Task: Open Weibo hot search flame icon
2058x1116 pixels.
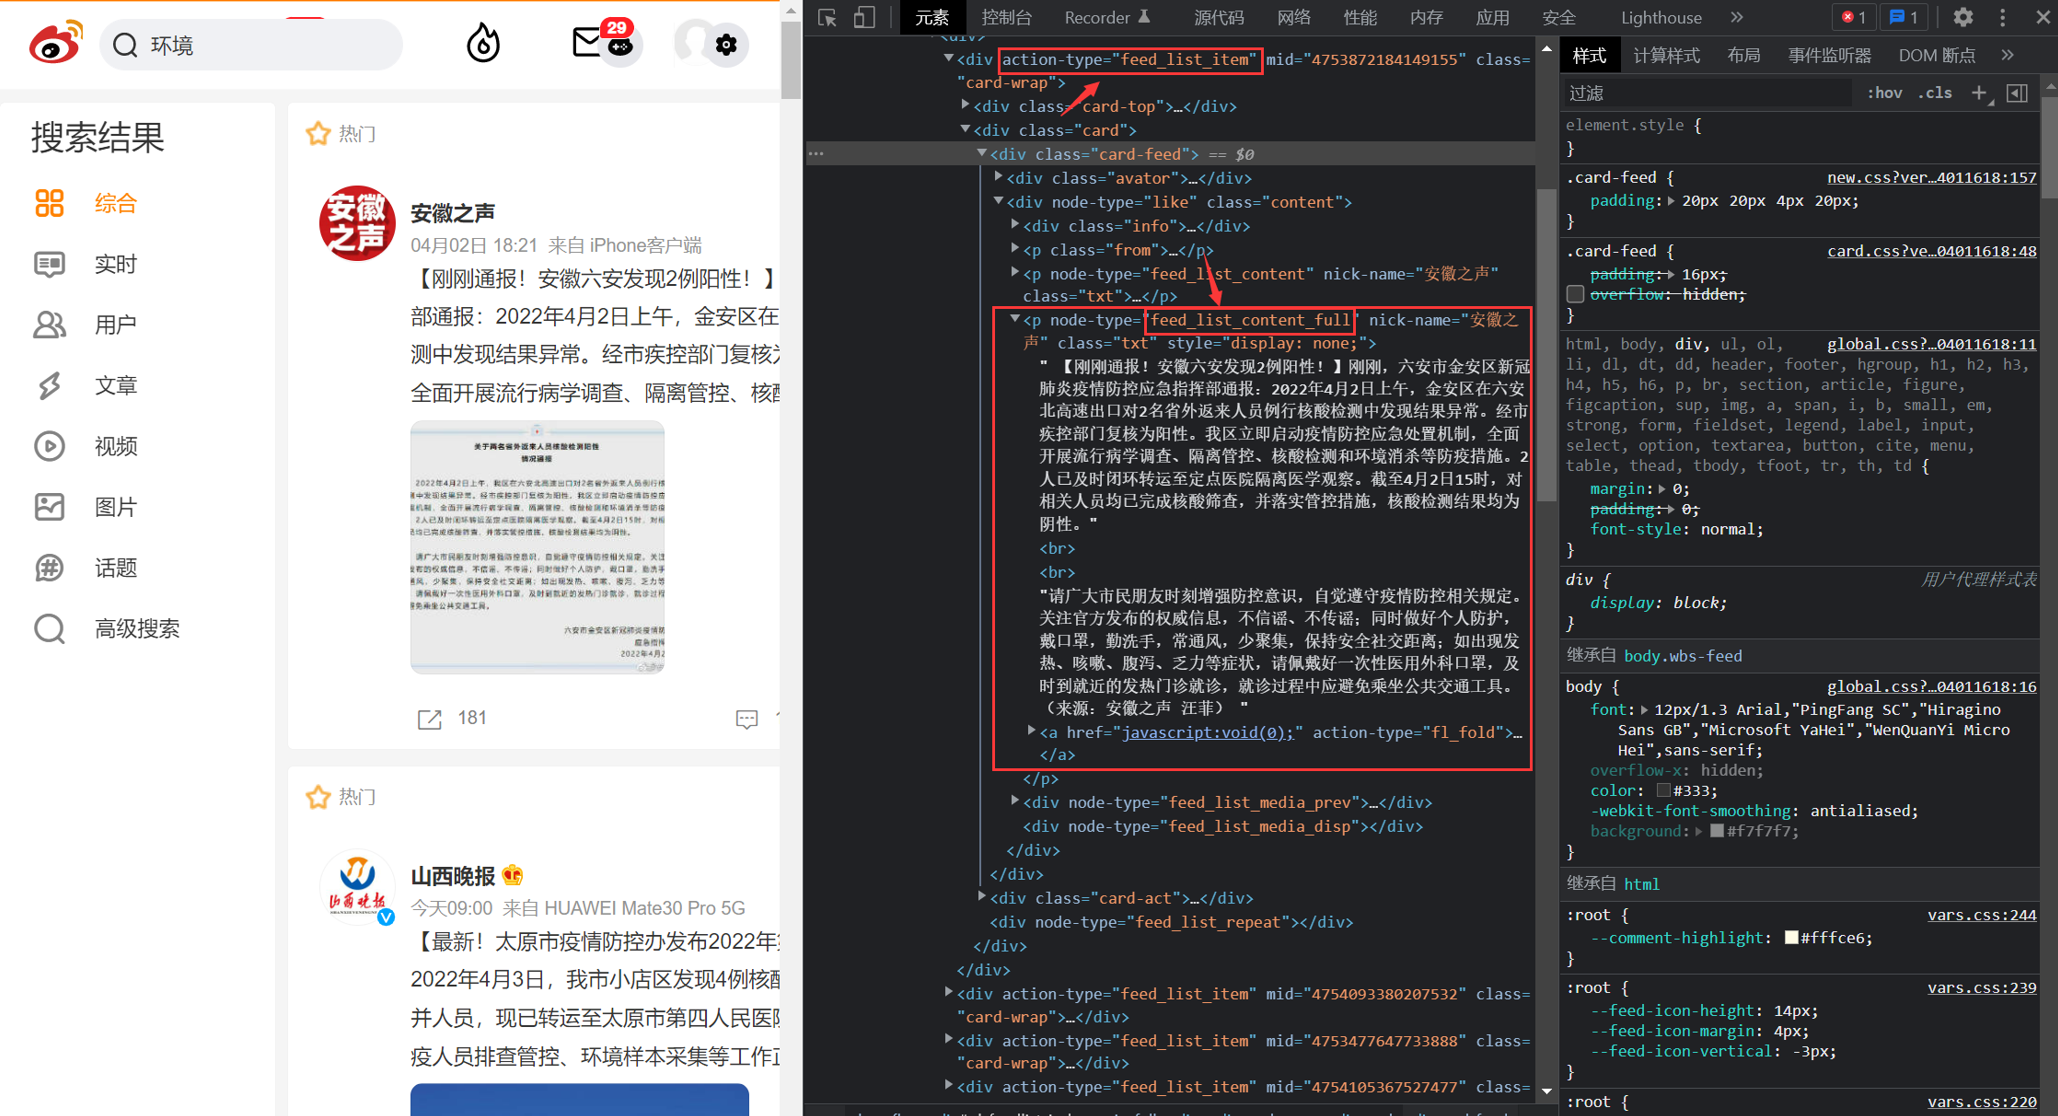Action: tap(483, 42)
